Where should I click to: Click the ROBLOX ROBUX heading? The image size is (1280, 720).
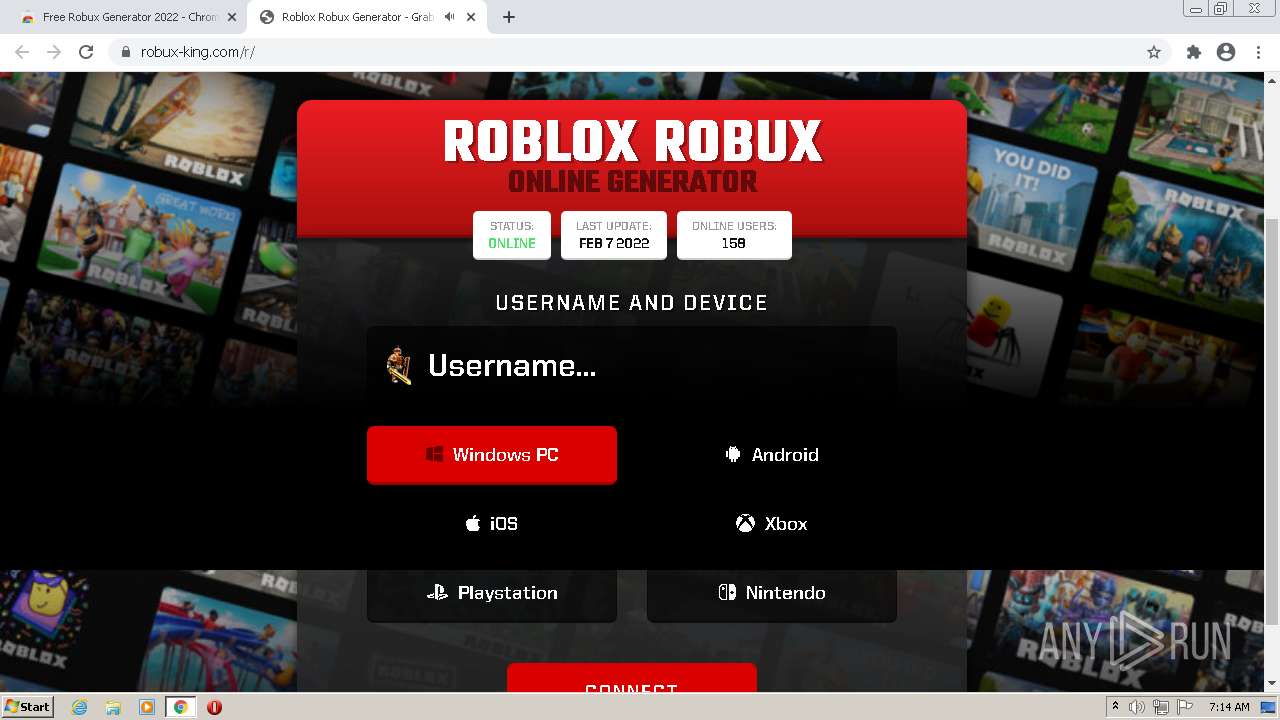coord(632,142)
